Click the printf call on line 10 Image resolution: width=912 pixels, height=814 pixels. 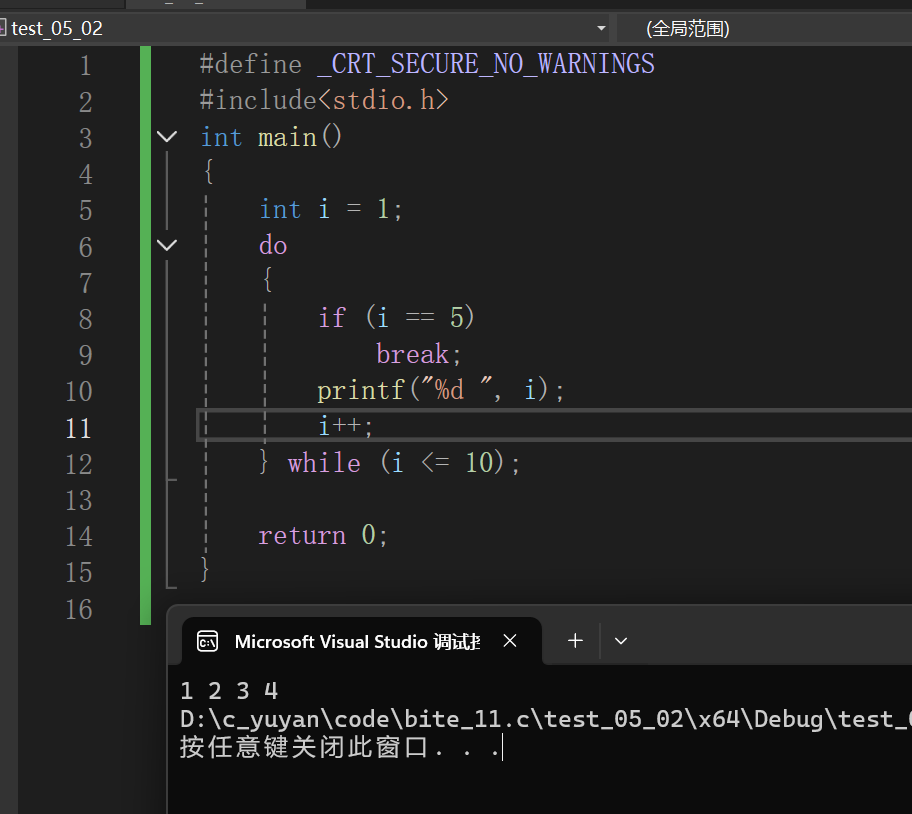(x=440, y=390)
